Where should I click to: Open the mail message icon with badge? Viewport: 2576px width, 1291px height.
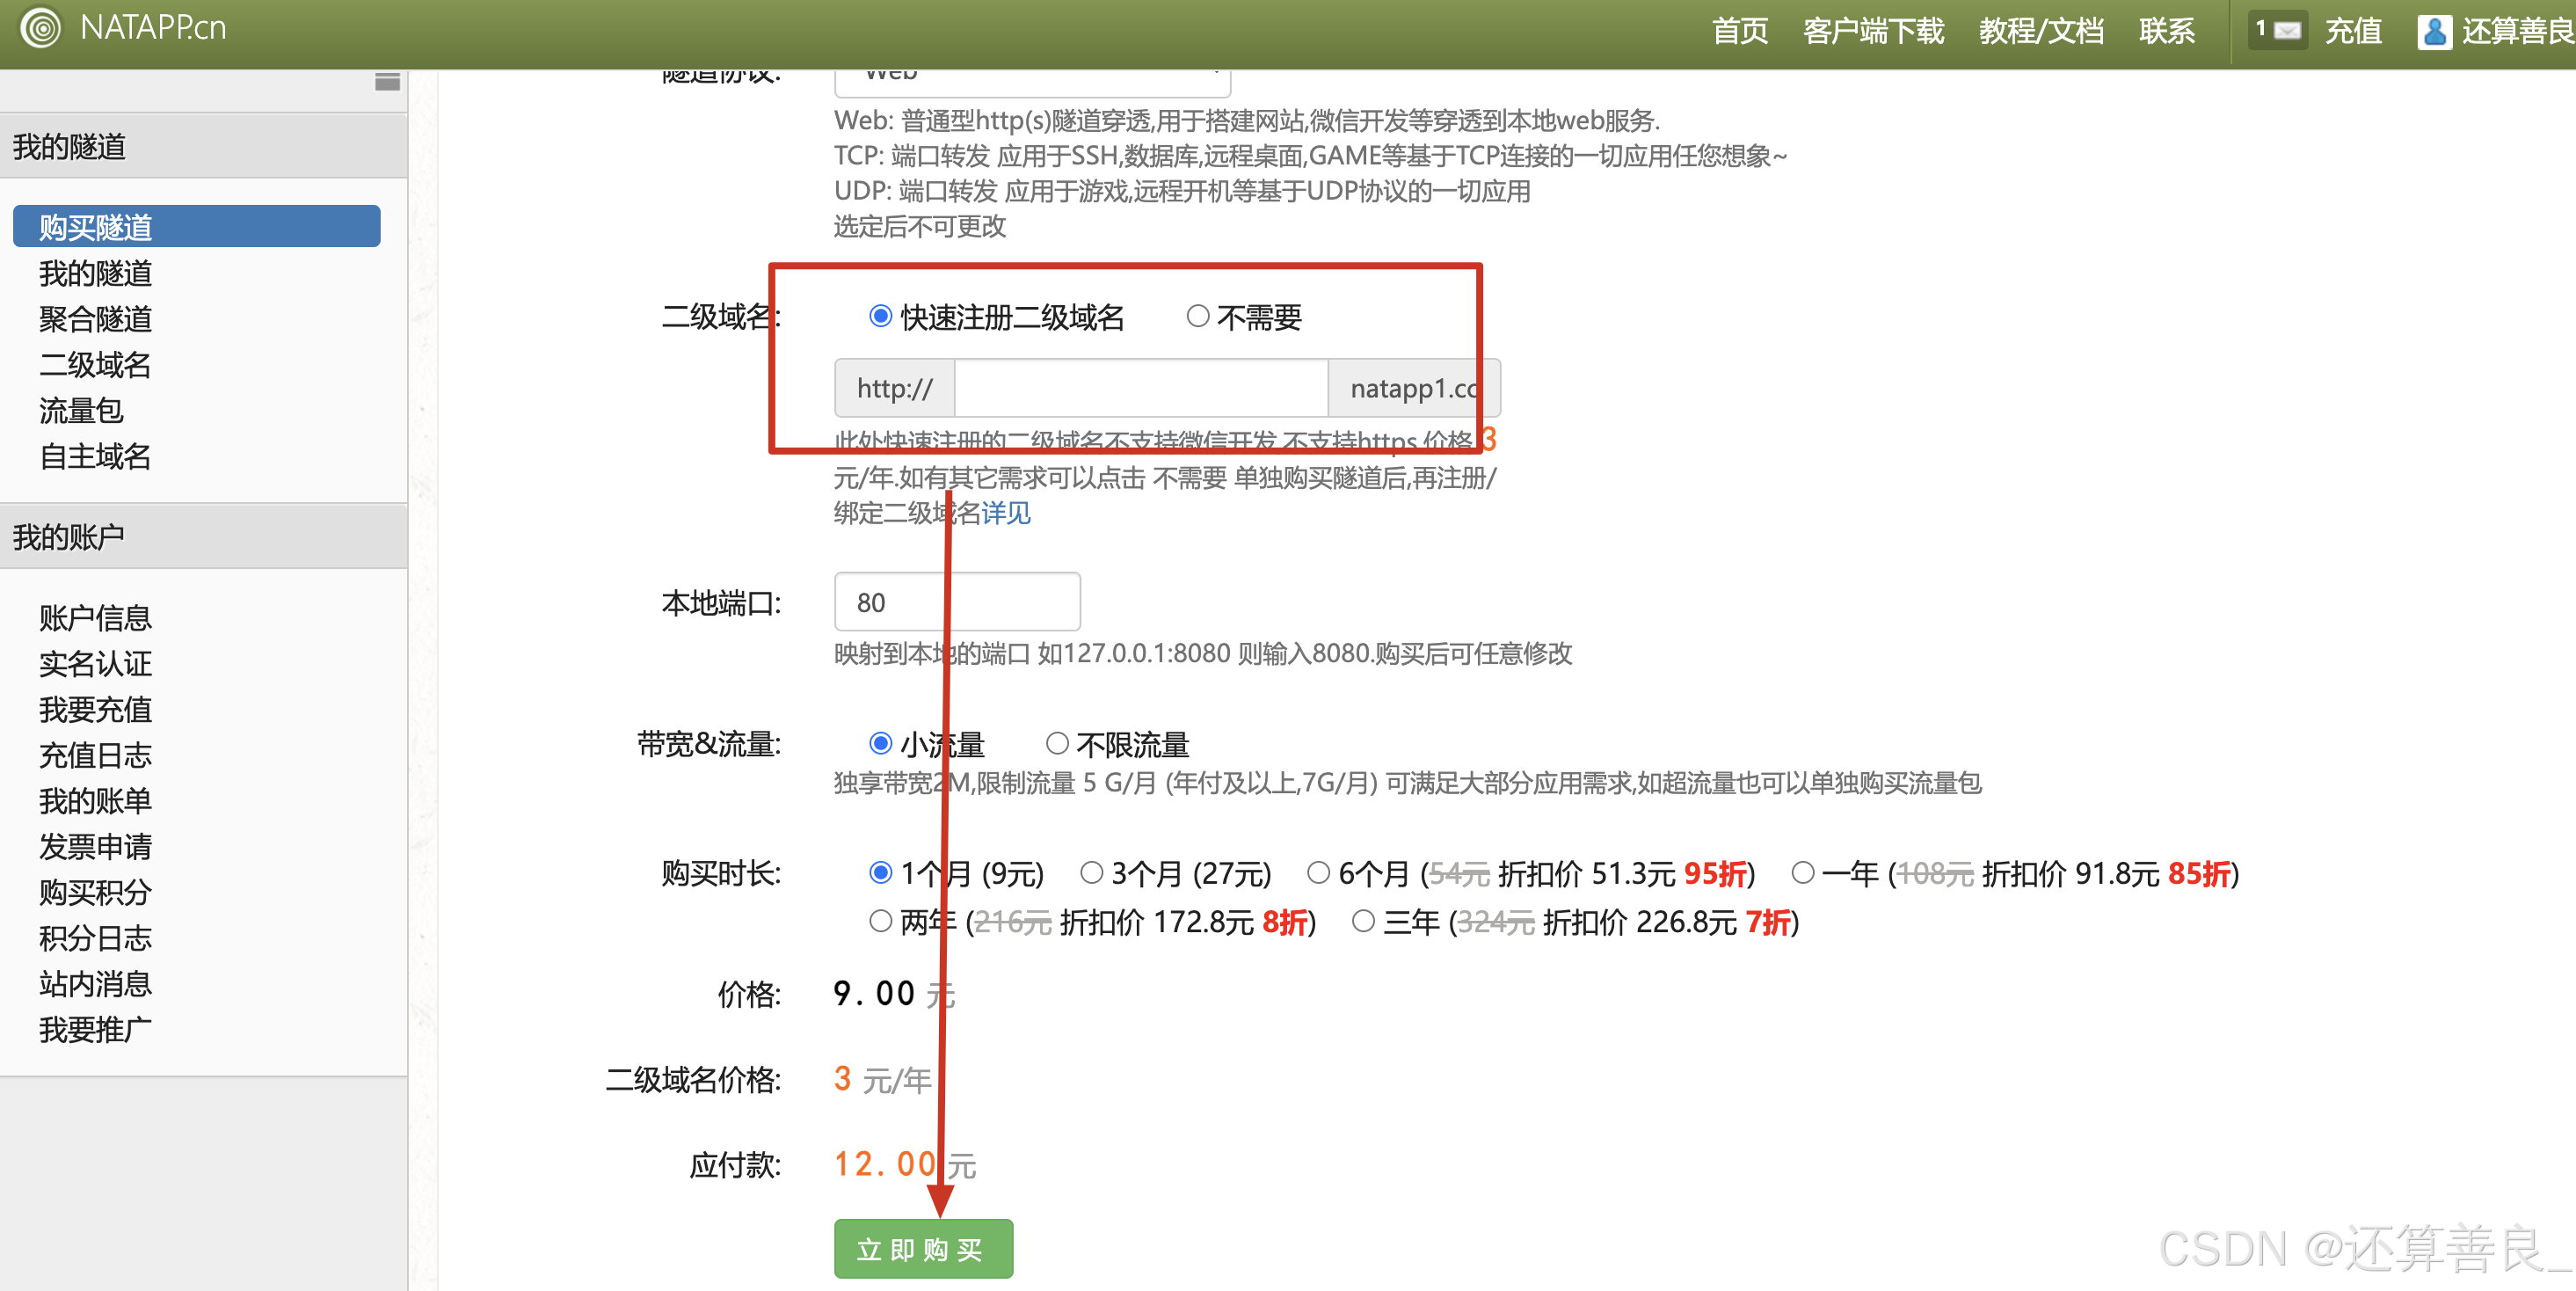tap(2278, 30)
